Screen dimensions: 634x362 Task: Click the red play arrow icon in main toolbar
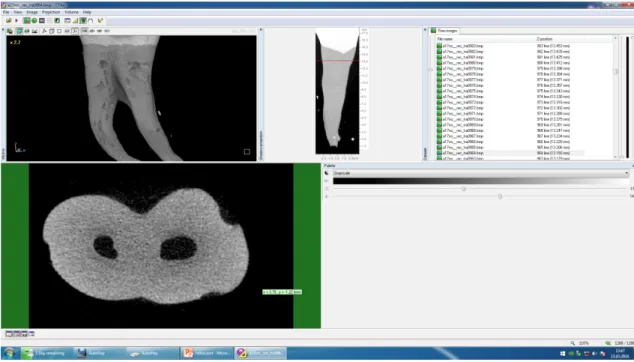click(17, 21)
